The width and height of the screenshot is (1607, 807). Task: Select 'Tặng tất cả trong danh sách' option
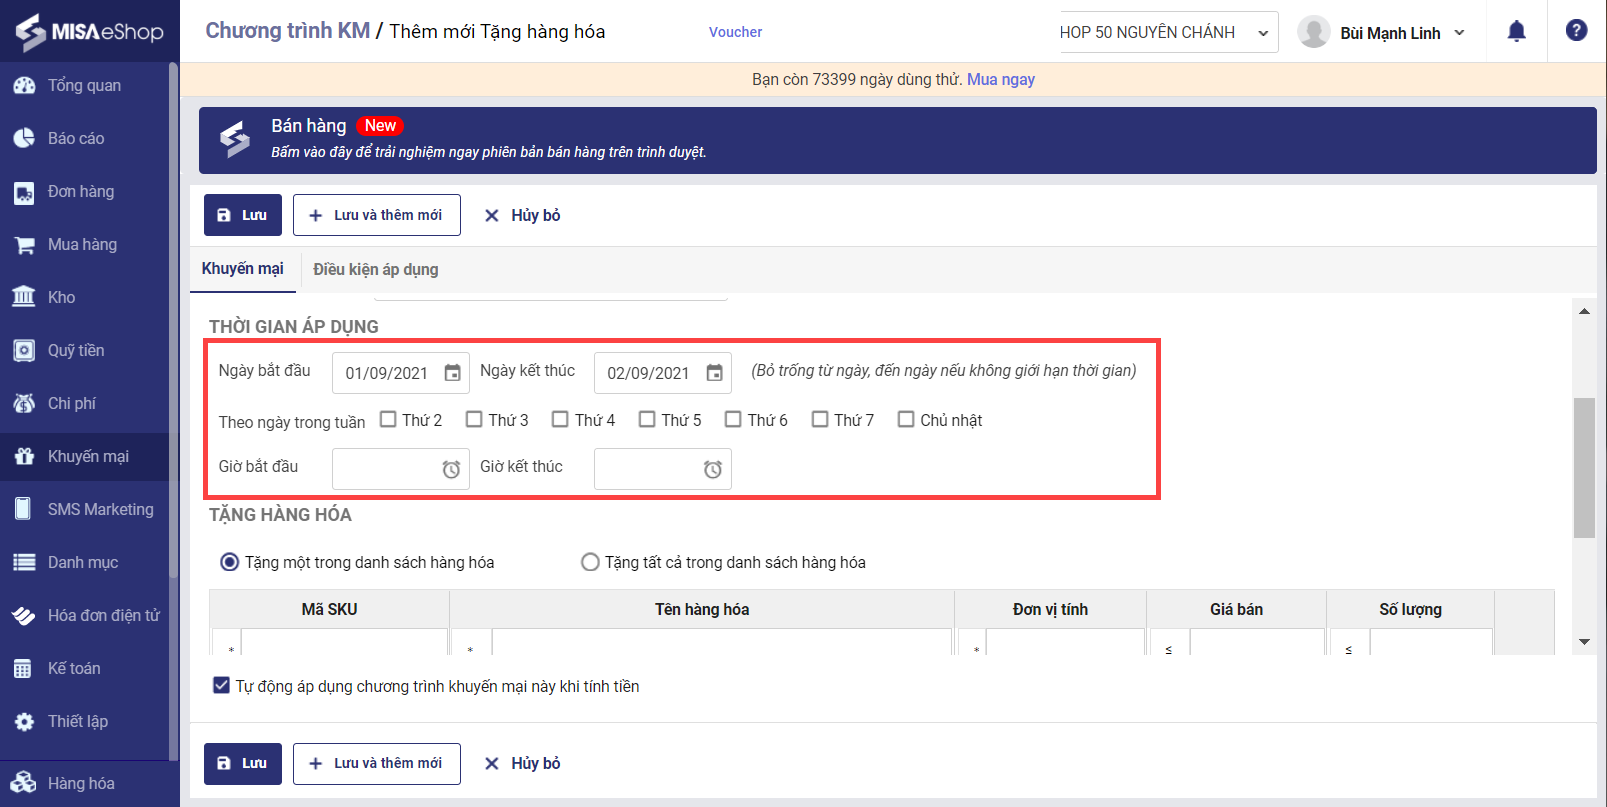590,562
